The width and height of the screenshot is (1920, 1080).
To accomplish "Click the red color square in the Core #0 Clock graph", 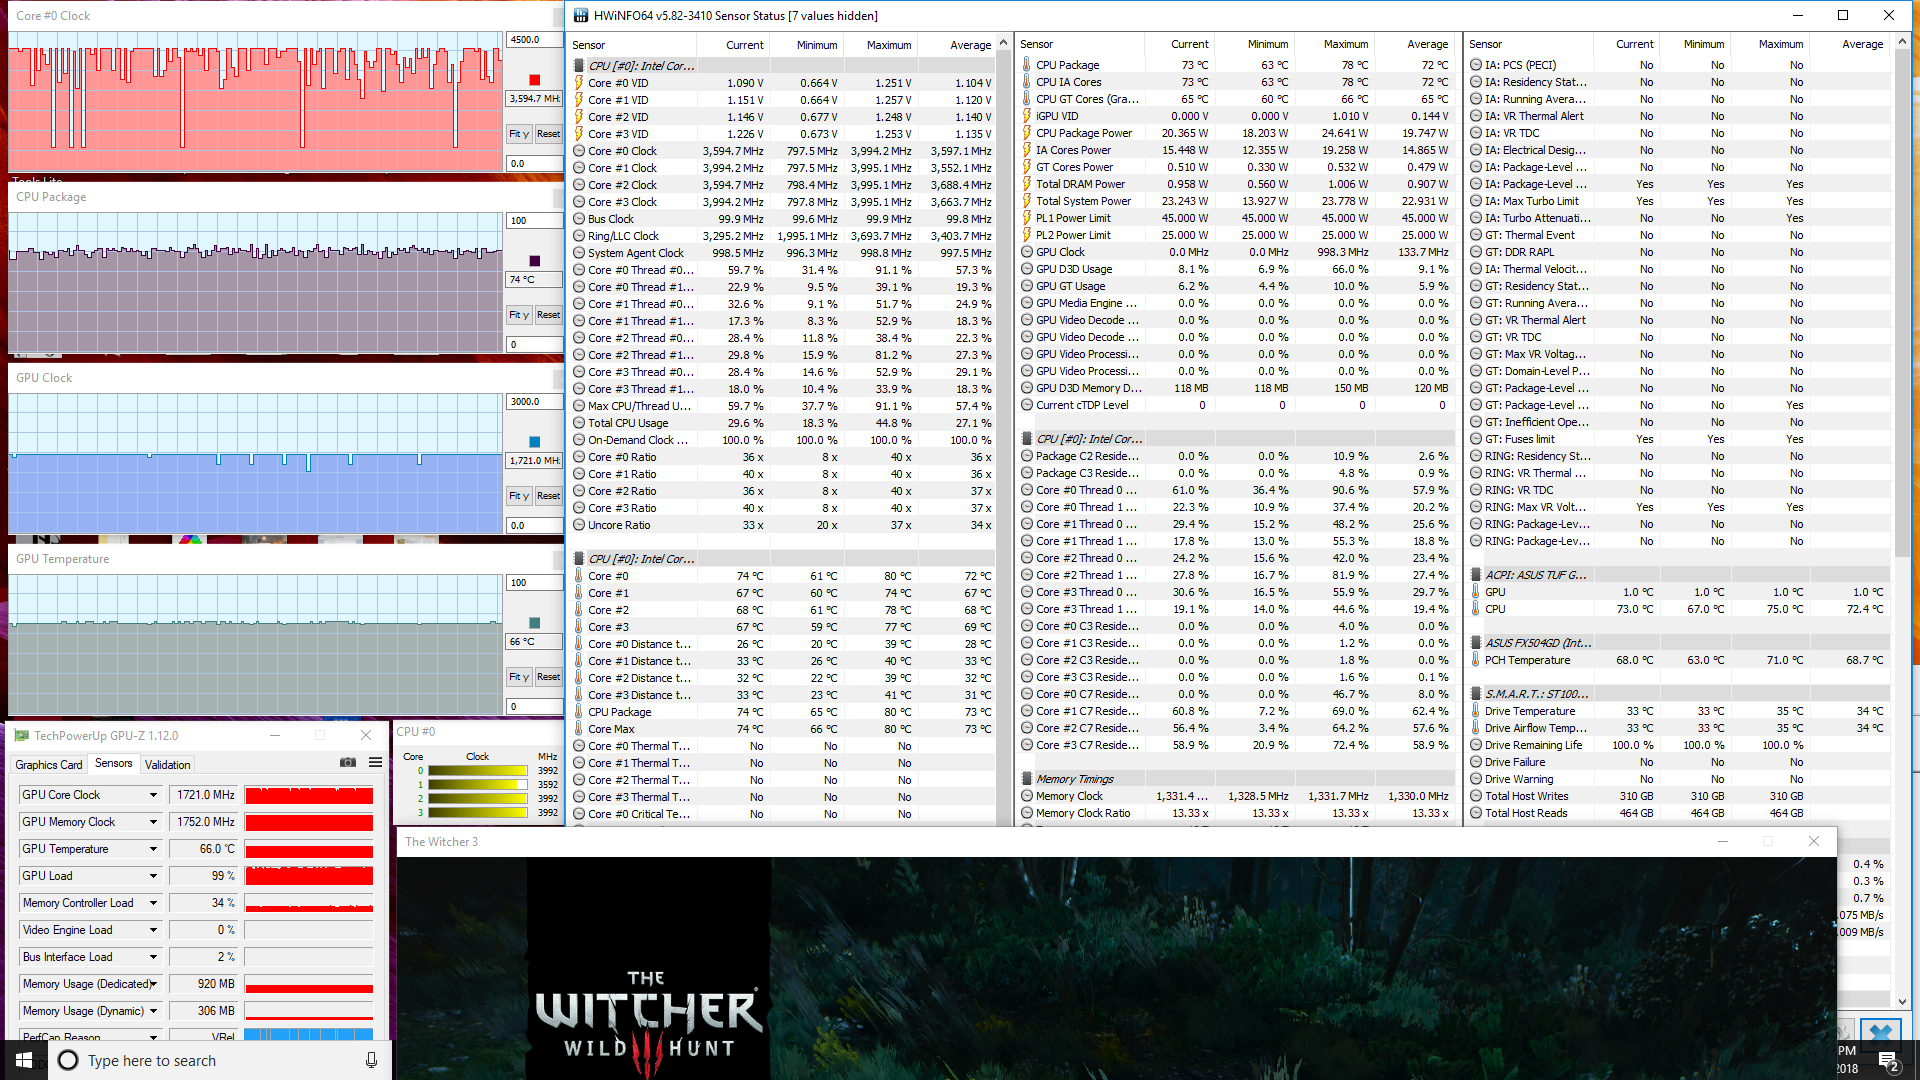I will tap(534, 80).
